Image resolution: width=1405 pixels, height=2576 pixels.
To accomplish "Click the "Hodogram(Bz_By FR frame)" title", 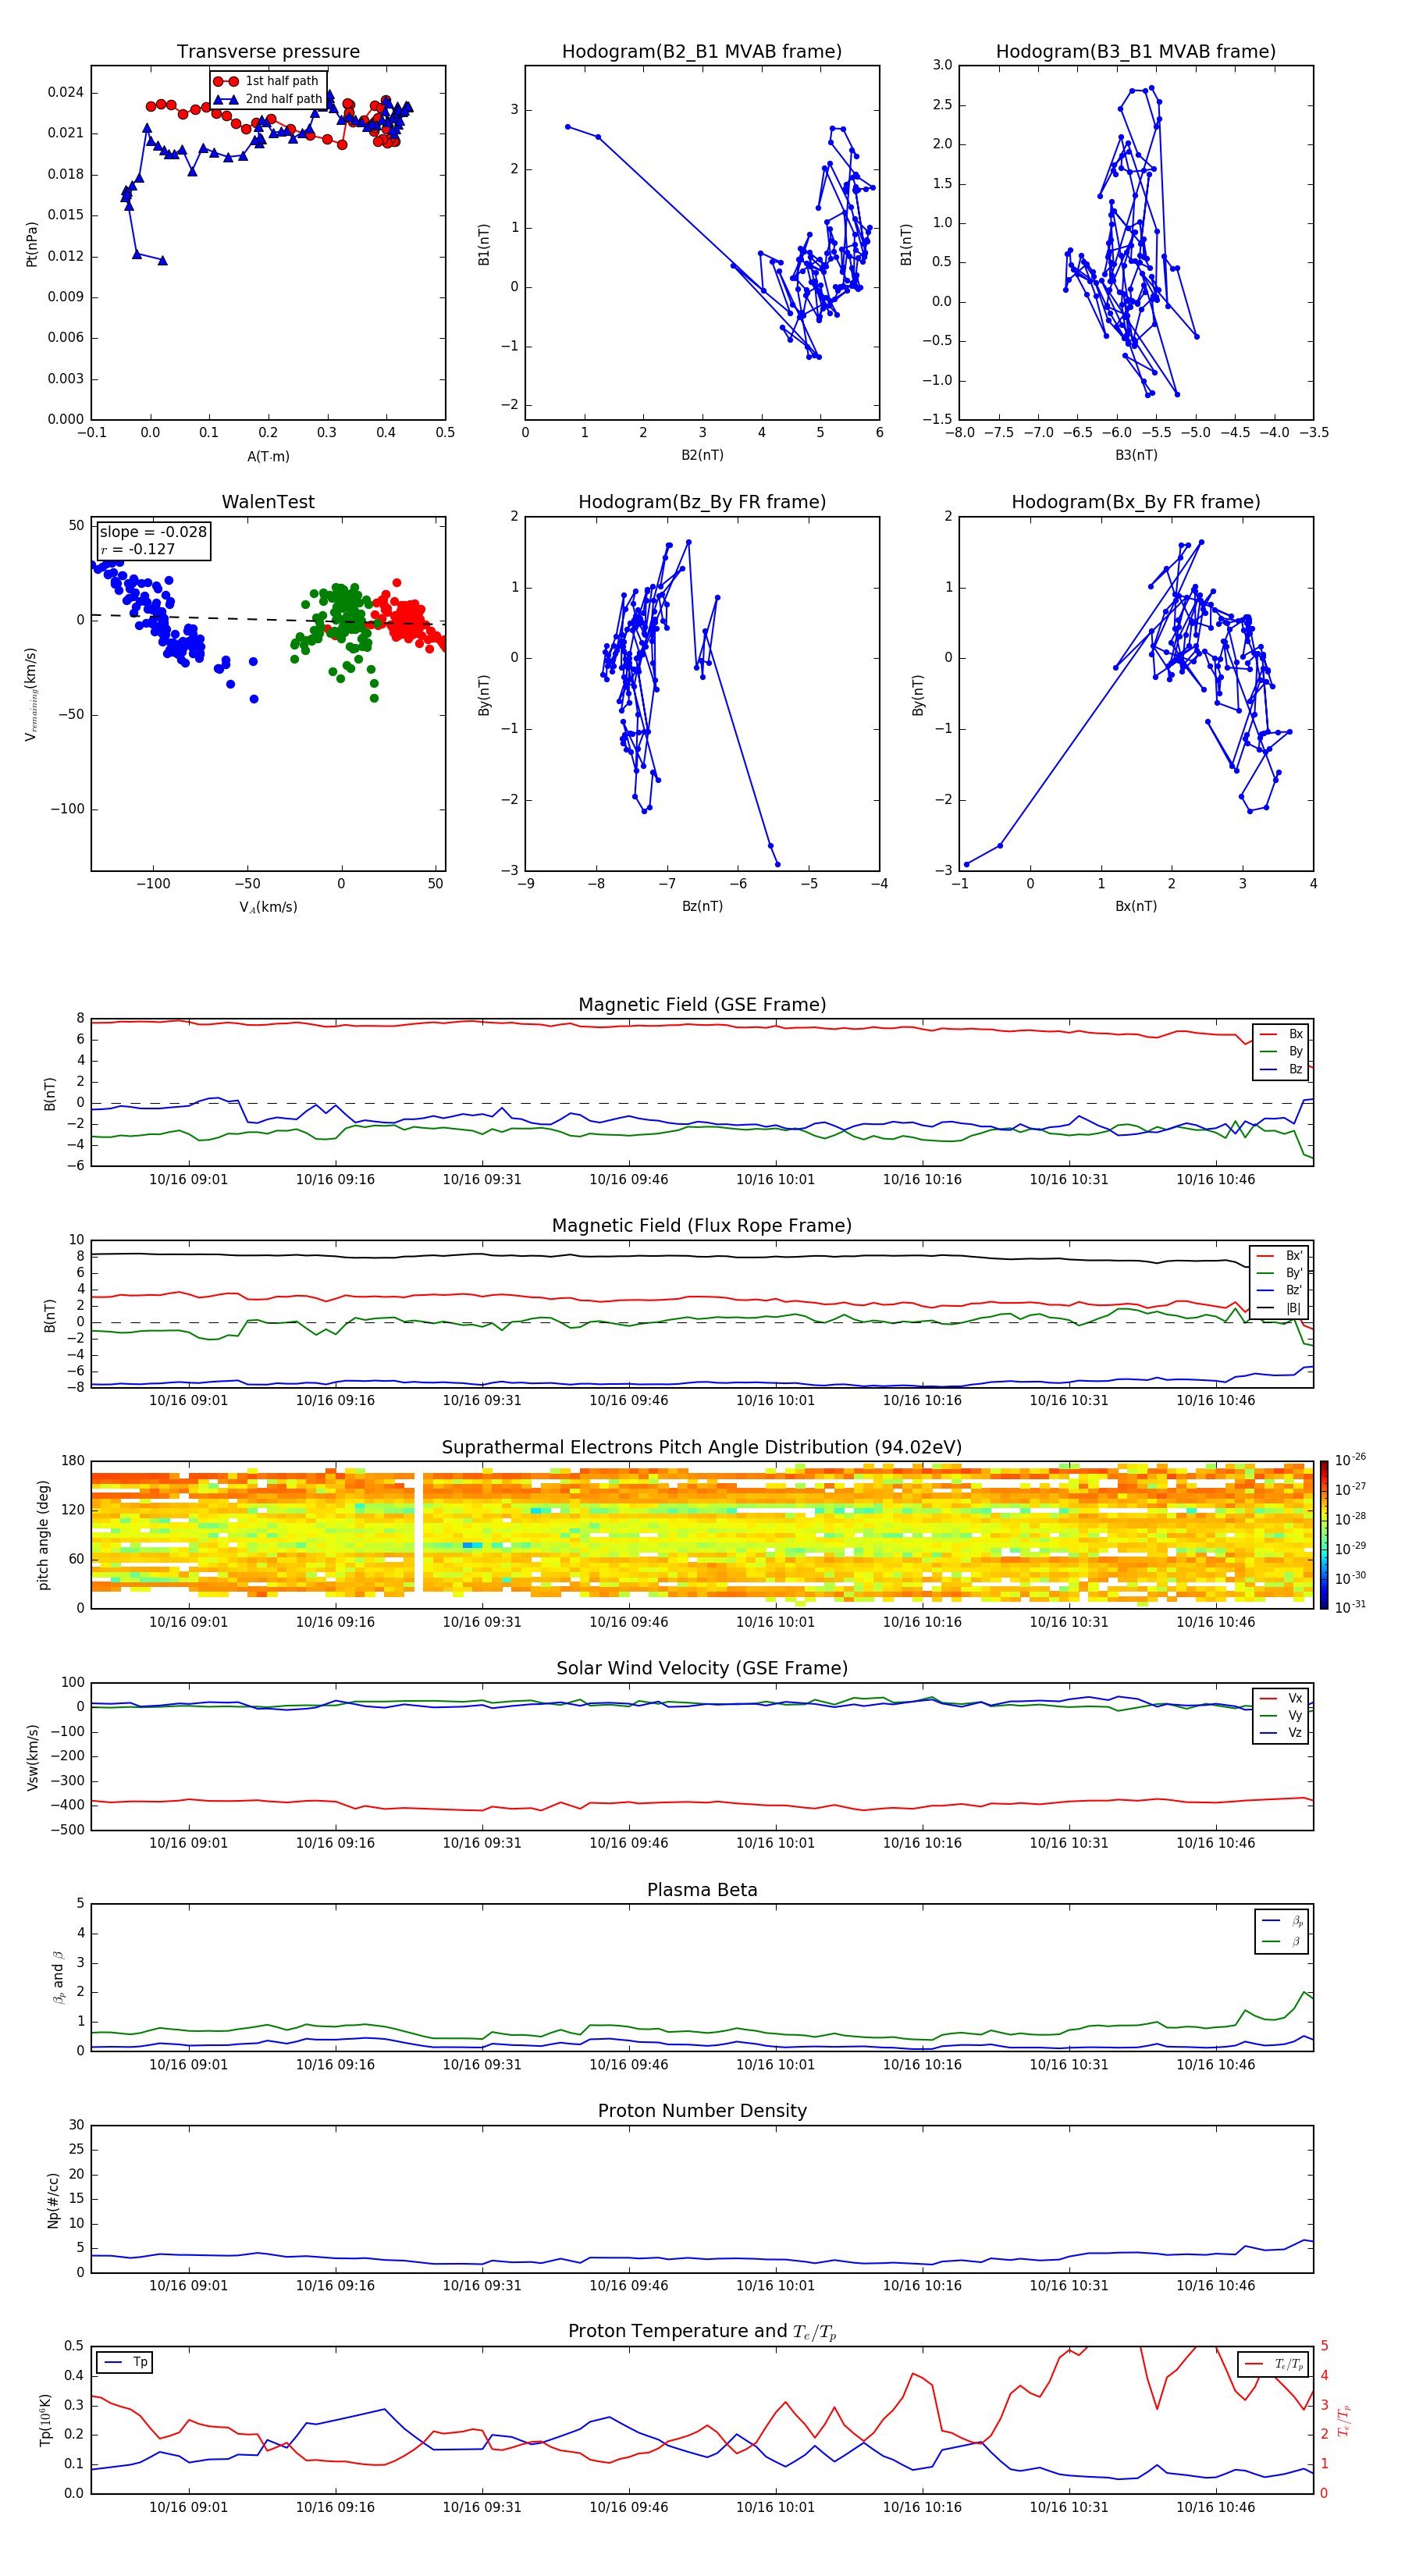I will 702,502.
